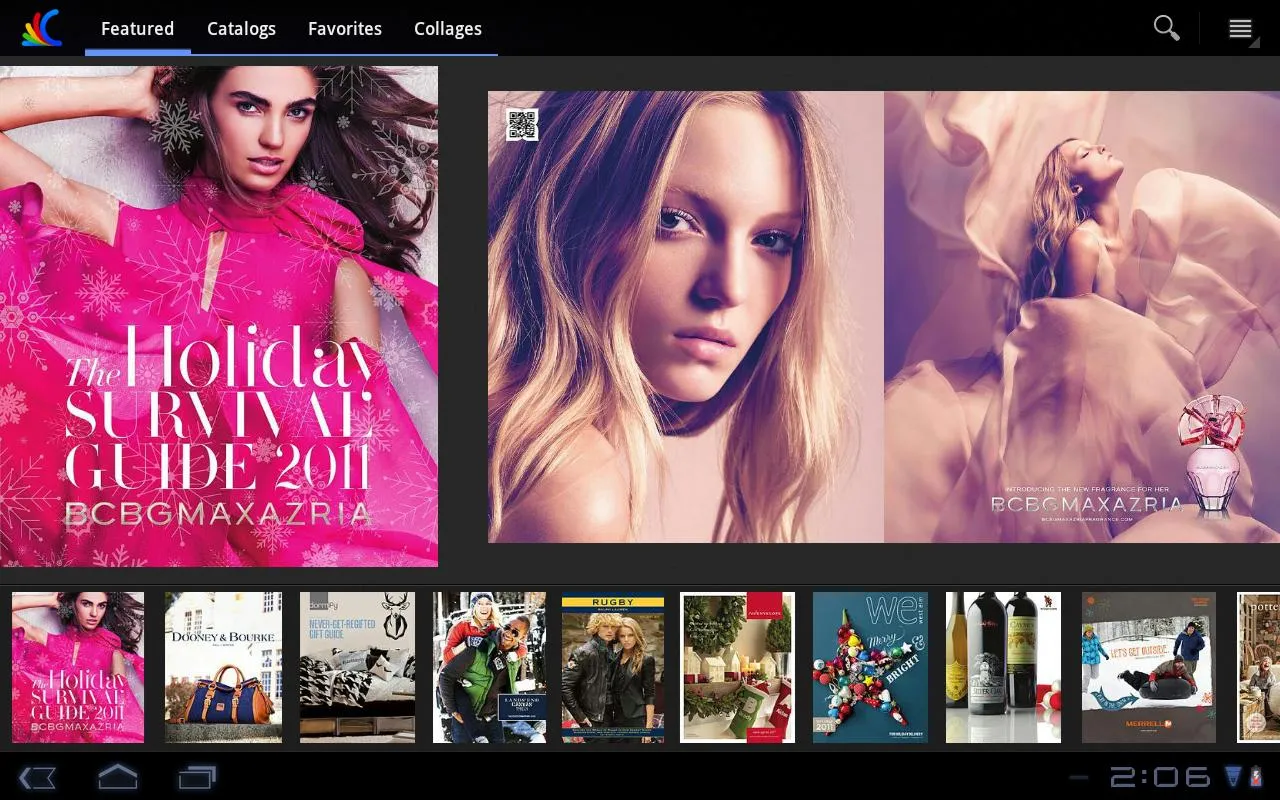This screenshot has height=800, width=1280.
Task: Choose the Rugby Ralph Lauren catalog thumbnail
Action: pos(613,667)
